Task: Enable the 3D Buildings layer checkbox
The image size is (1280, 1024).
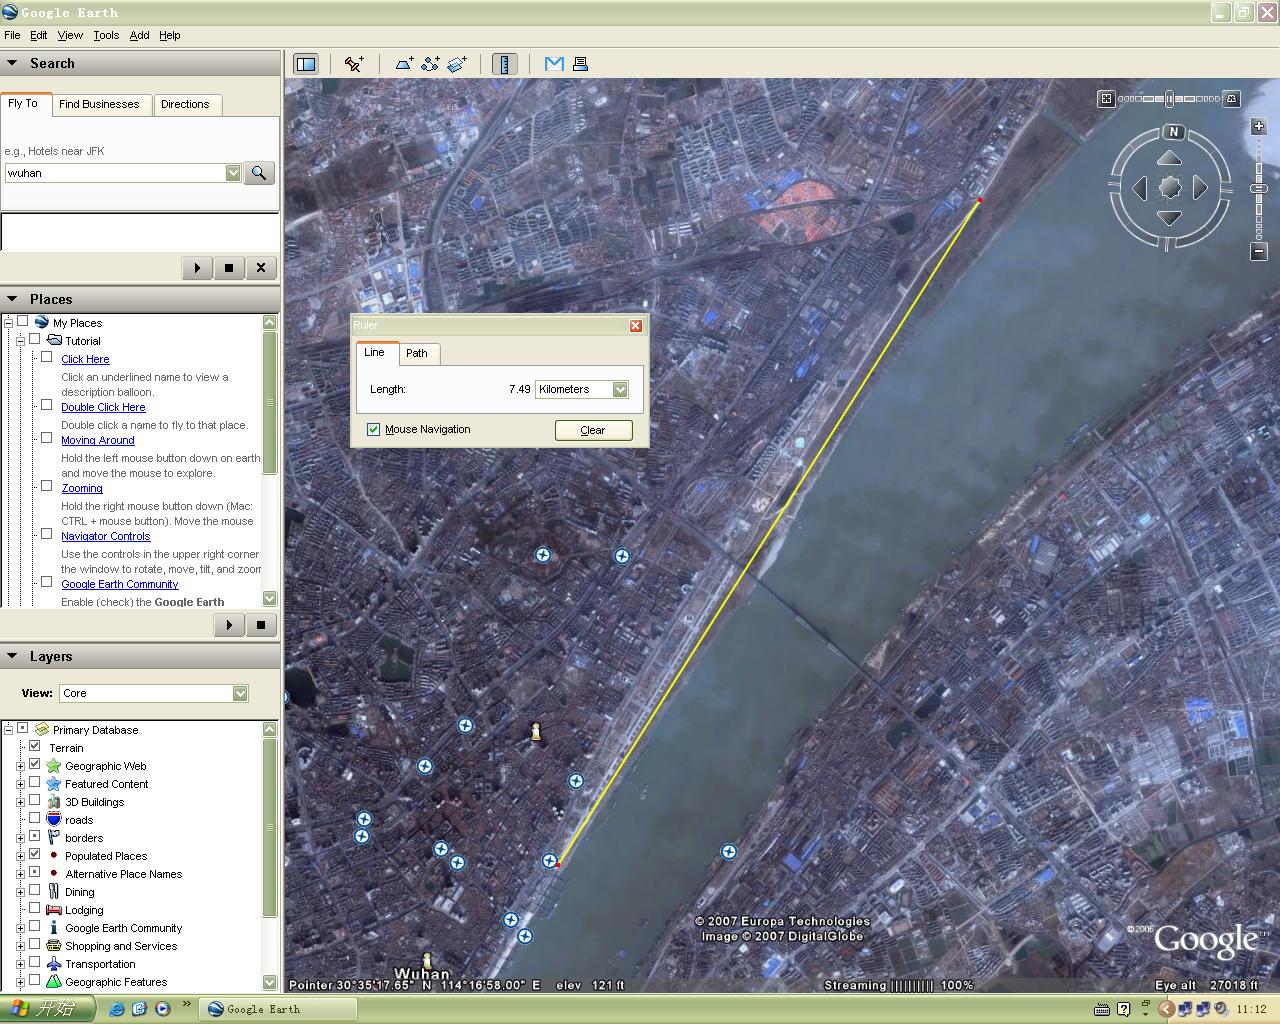Action: (x=35, y=800)
